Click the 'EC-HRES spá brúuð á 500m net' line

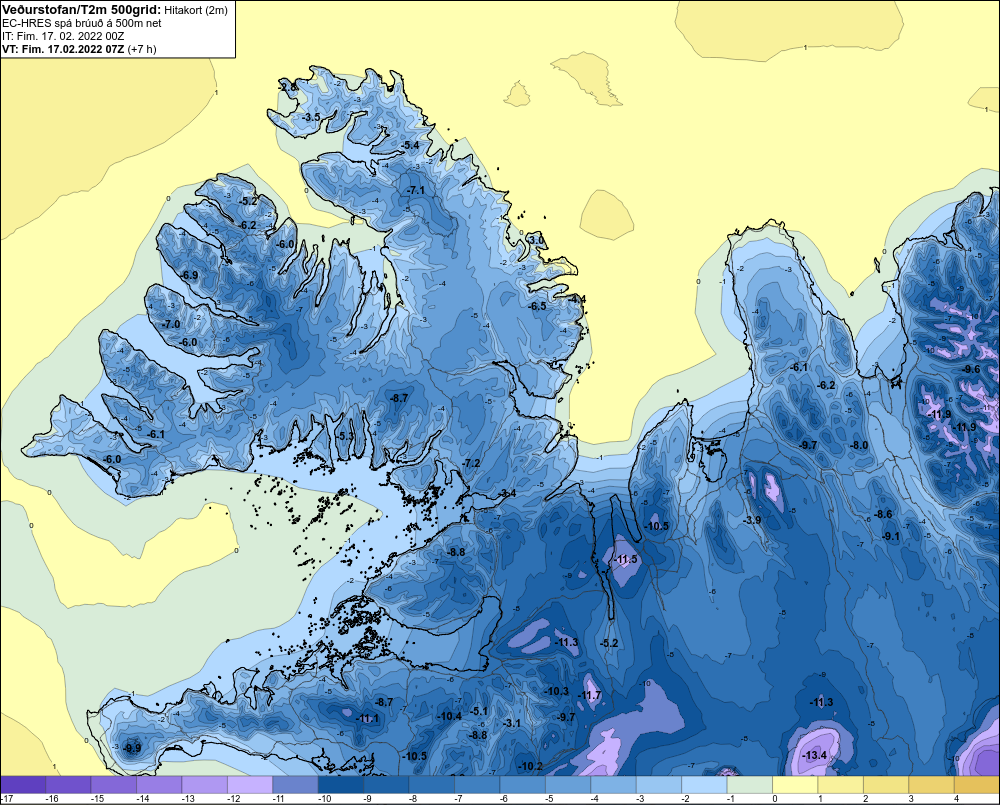pos(82,23)
